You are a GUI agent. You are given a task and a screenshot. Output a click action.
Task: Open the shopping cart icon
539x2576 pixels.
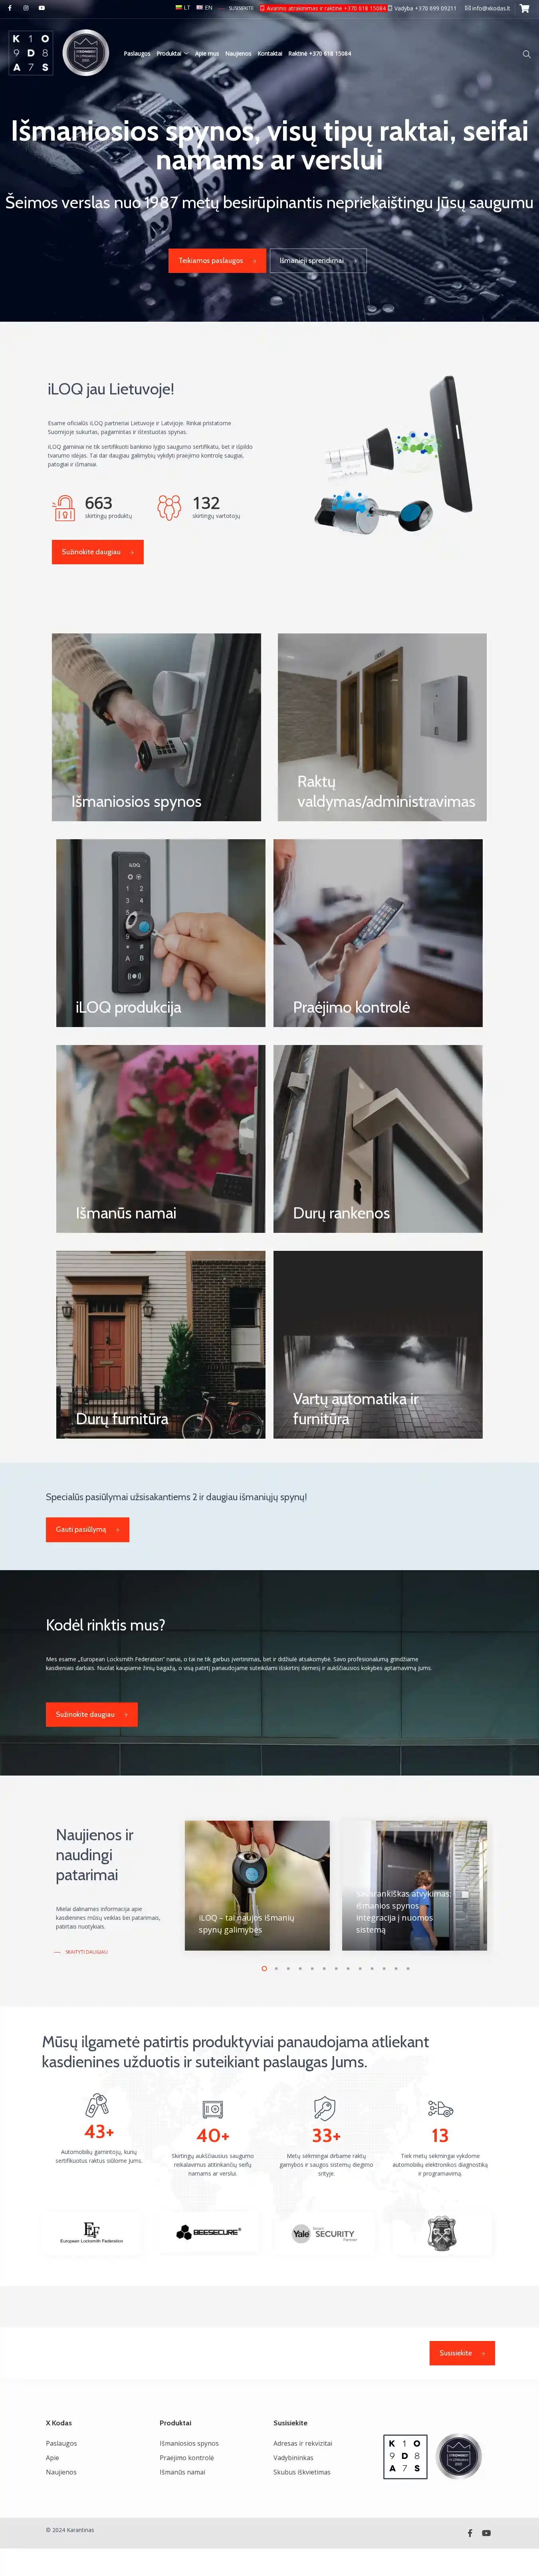[x=524, y=8]
